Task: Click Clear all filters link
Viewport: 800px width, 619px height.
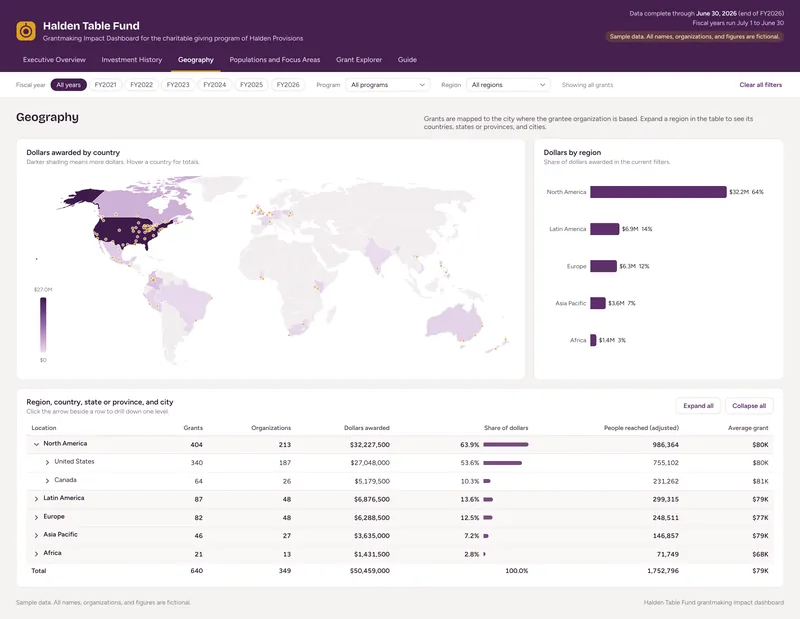Action: tap(761, 85)
